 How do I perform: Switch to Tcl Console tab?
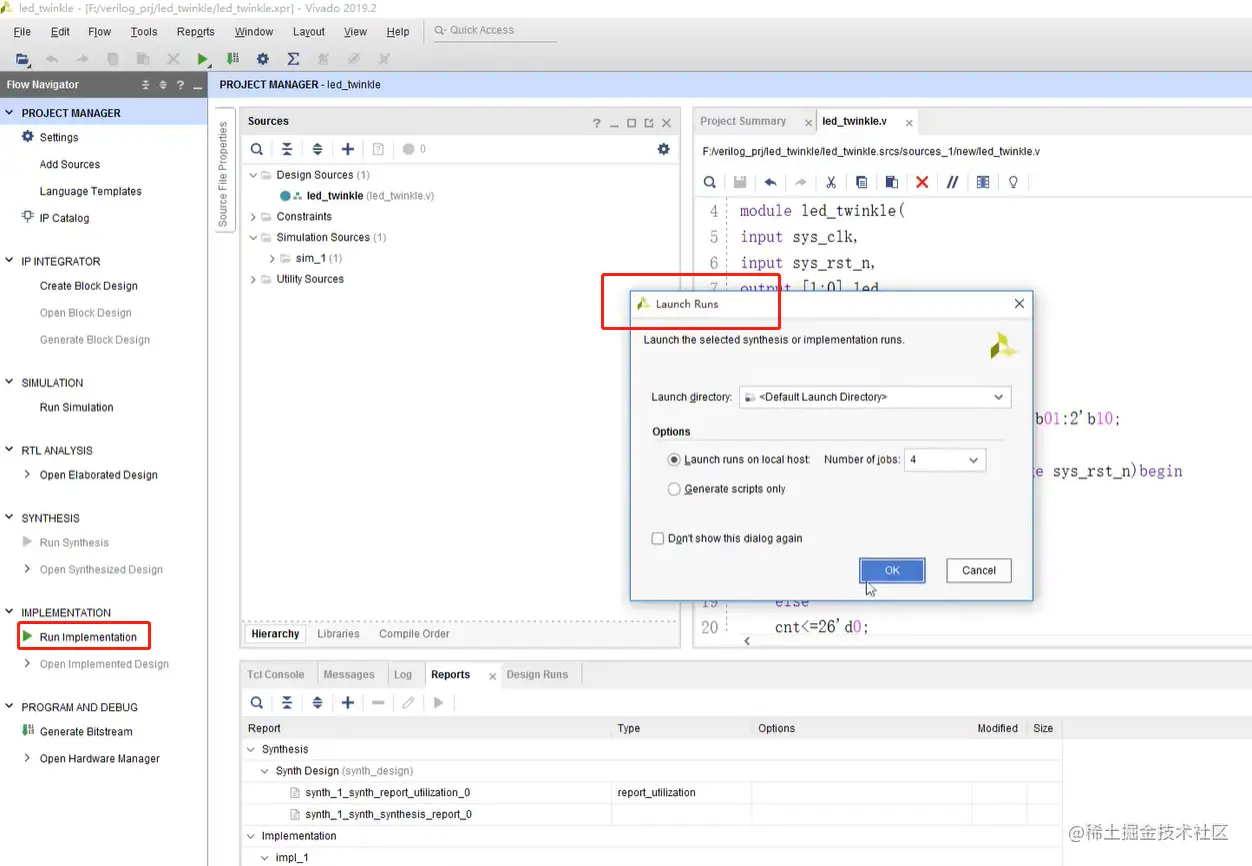276,675
